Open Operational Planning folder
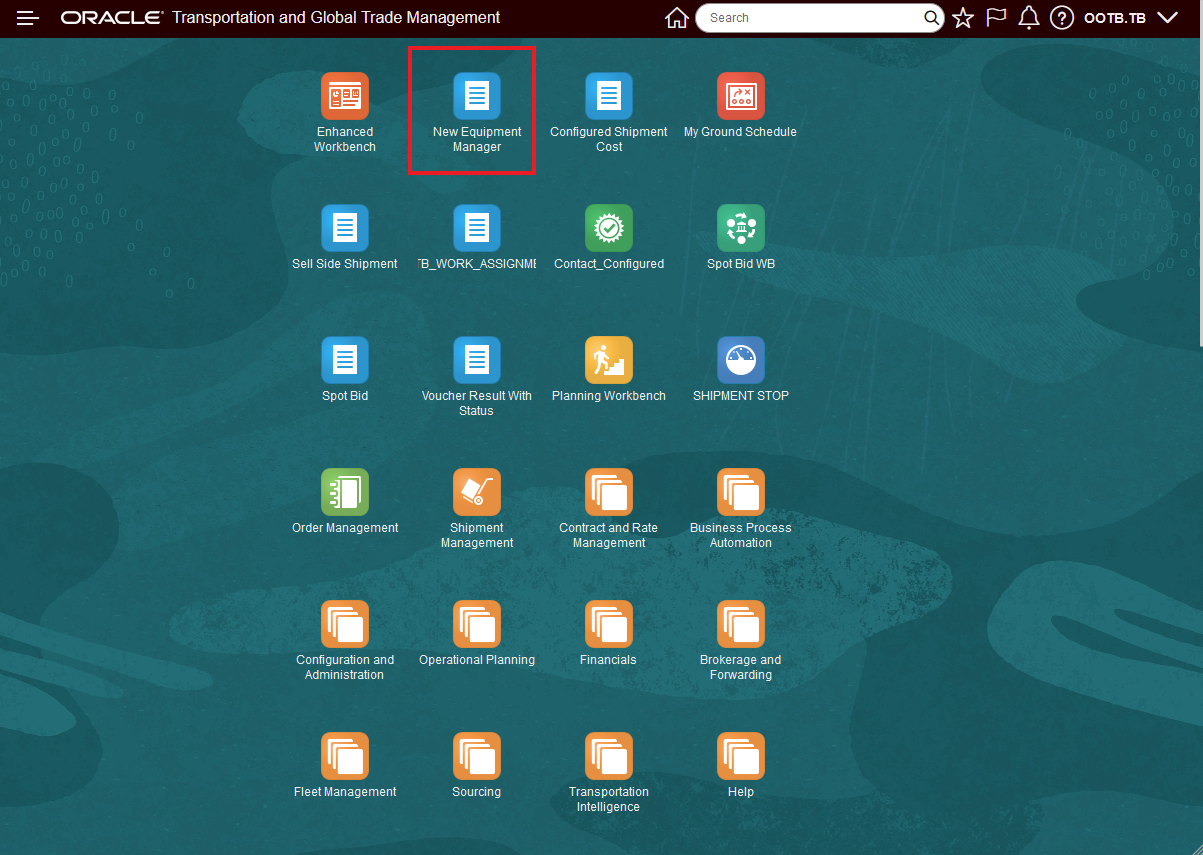The image size is (1203, 855). coord(477,624)
